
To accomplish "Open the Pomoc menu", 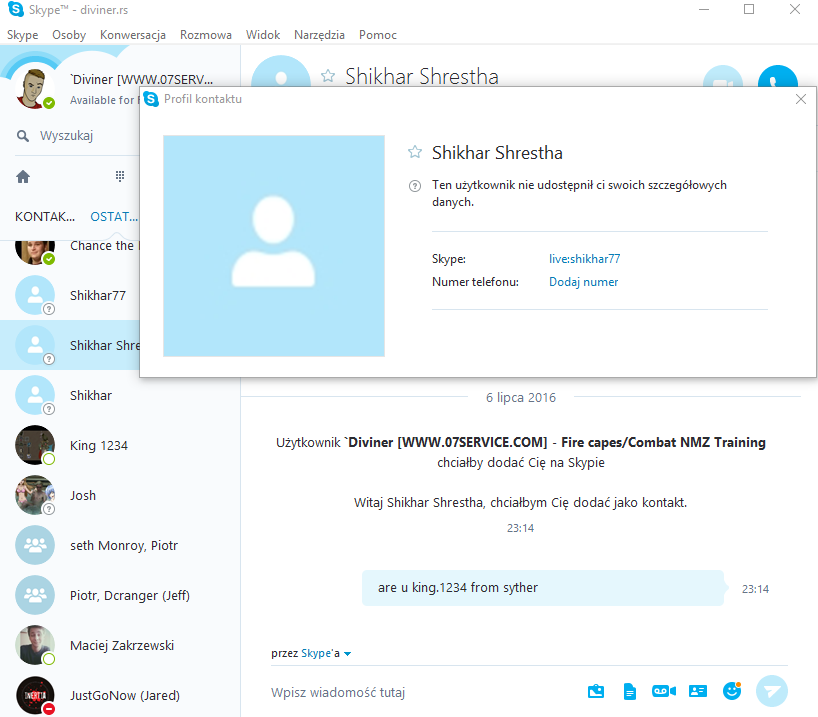I will coord(378,35).
